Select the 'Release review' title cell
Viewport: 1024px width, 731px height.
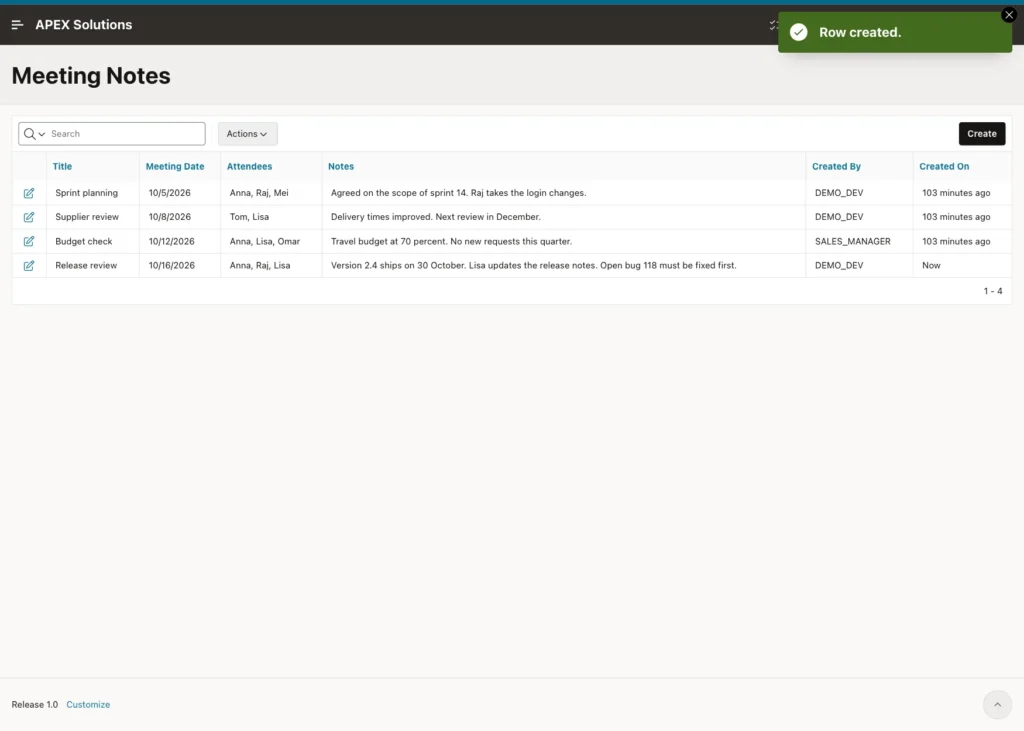86,265
